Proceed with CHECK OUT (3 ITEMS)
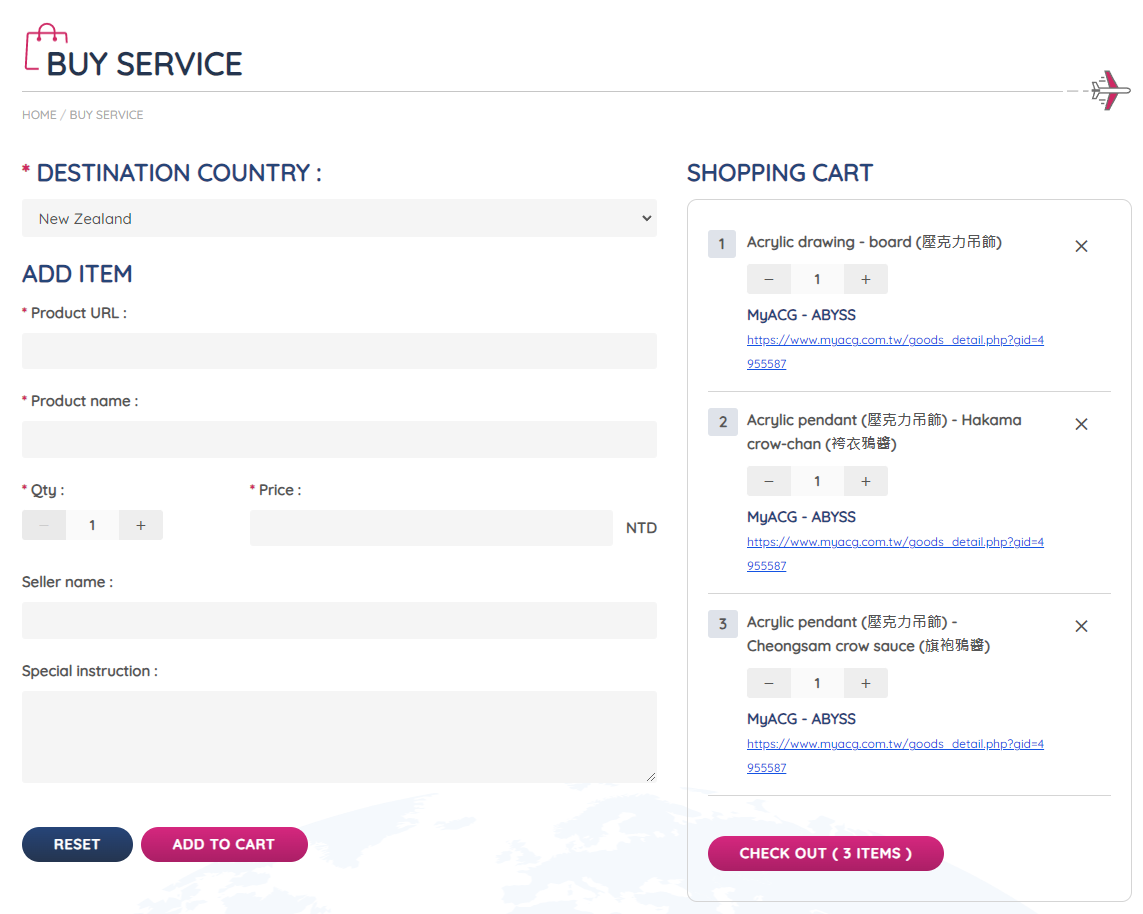 [825, 854]
